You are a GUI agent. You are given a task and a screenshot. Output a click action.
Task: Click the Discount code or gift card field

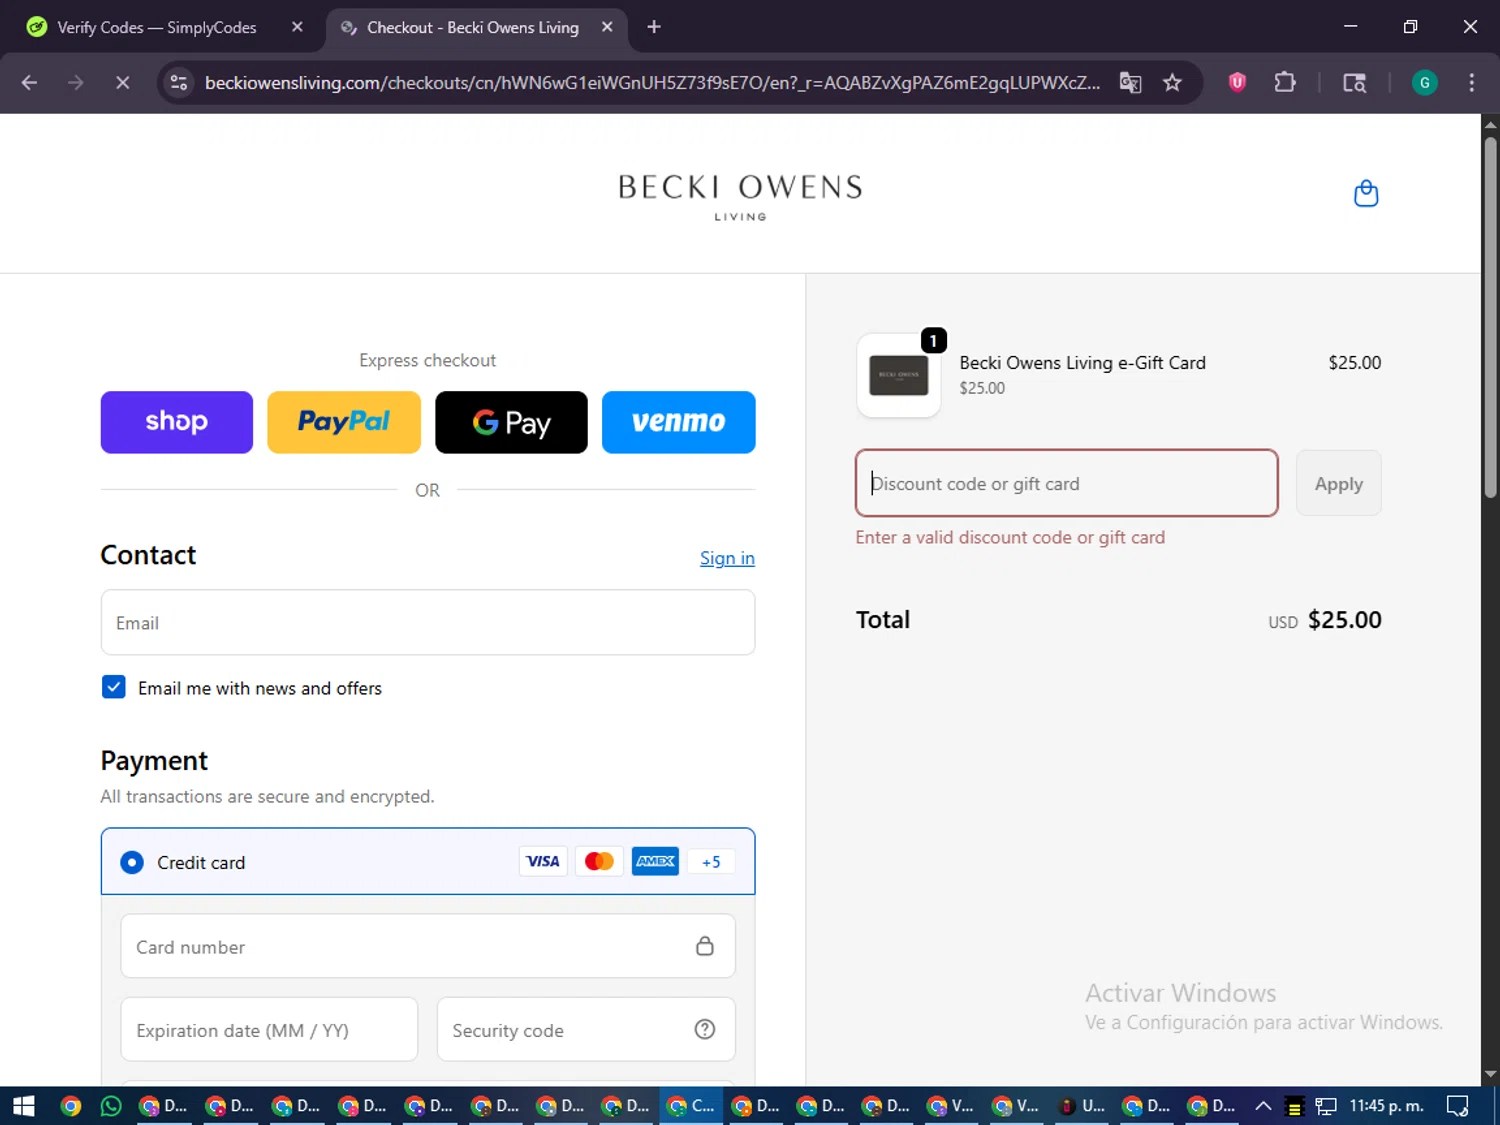point(1067,483)
